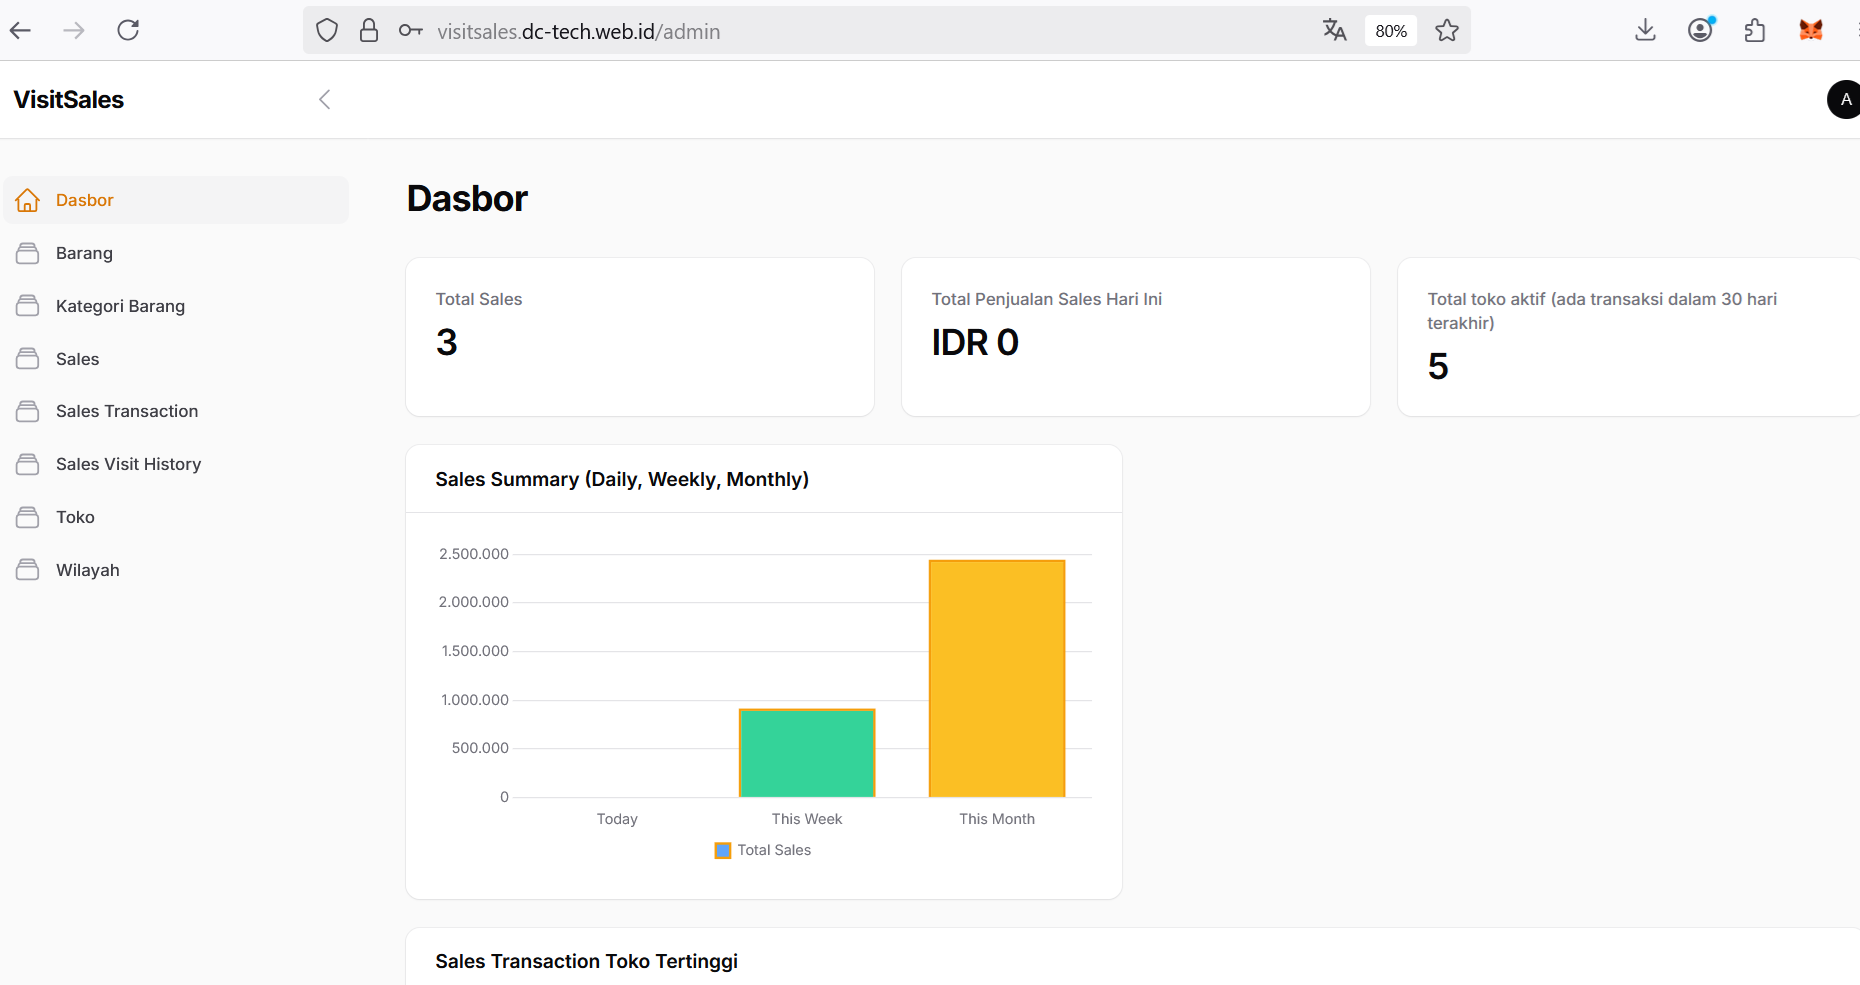Toggle the Total Sales chart legend
The width and height of the screenshot is (1860, 985).
pyautogui.click(x=762, y=850)
